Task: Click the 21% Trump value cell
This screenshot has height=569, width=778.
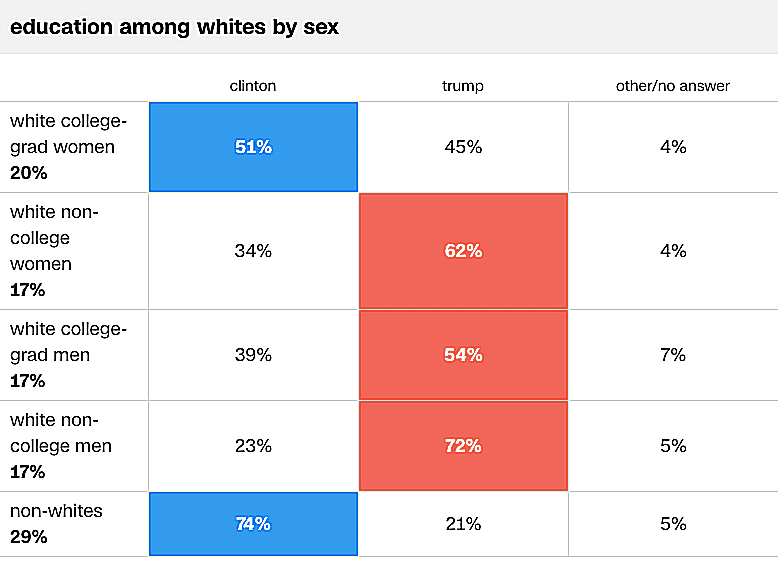Action: click(x=463, y=524)
